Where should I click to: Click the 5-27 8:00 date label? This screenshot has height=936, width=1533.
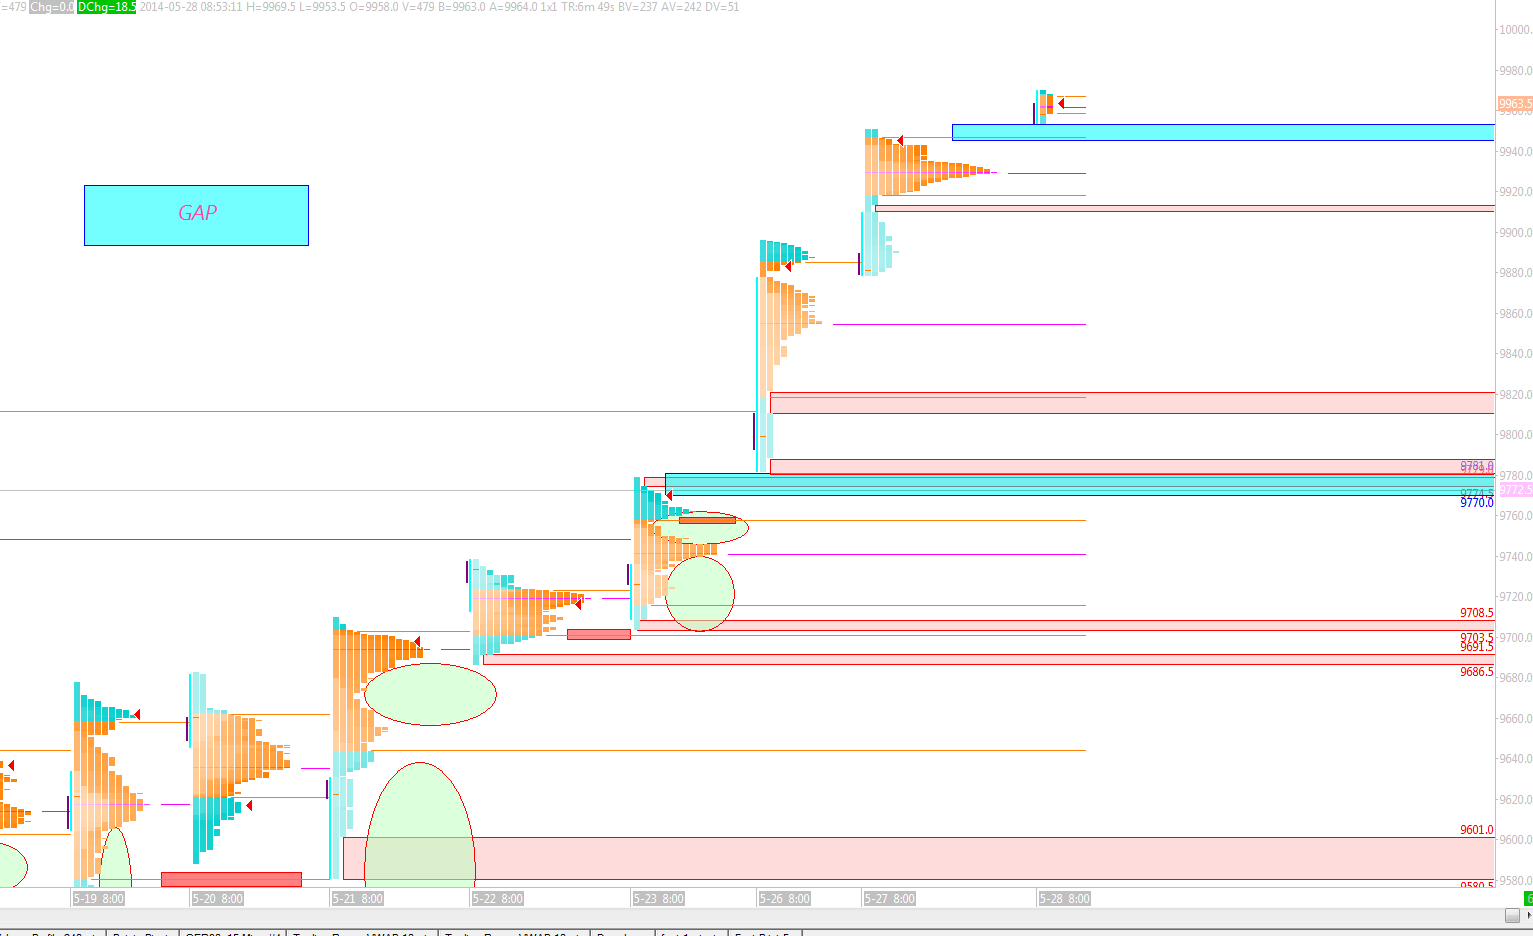tap(890, 898)
